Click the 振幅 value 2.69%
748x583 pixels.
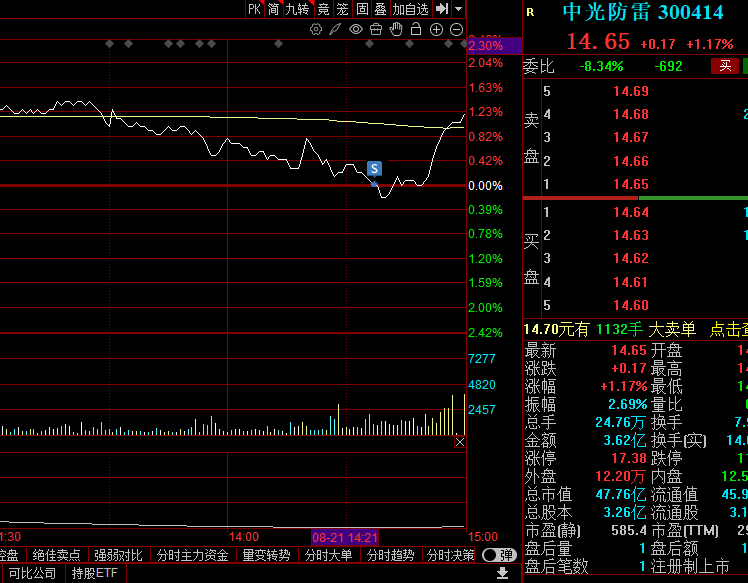point(627,405)
